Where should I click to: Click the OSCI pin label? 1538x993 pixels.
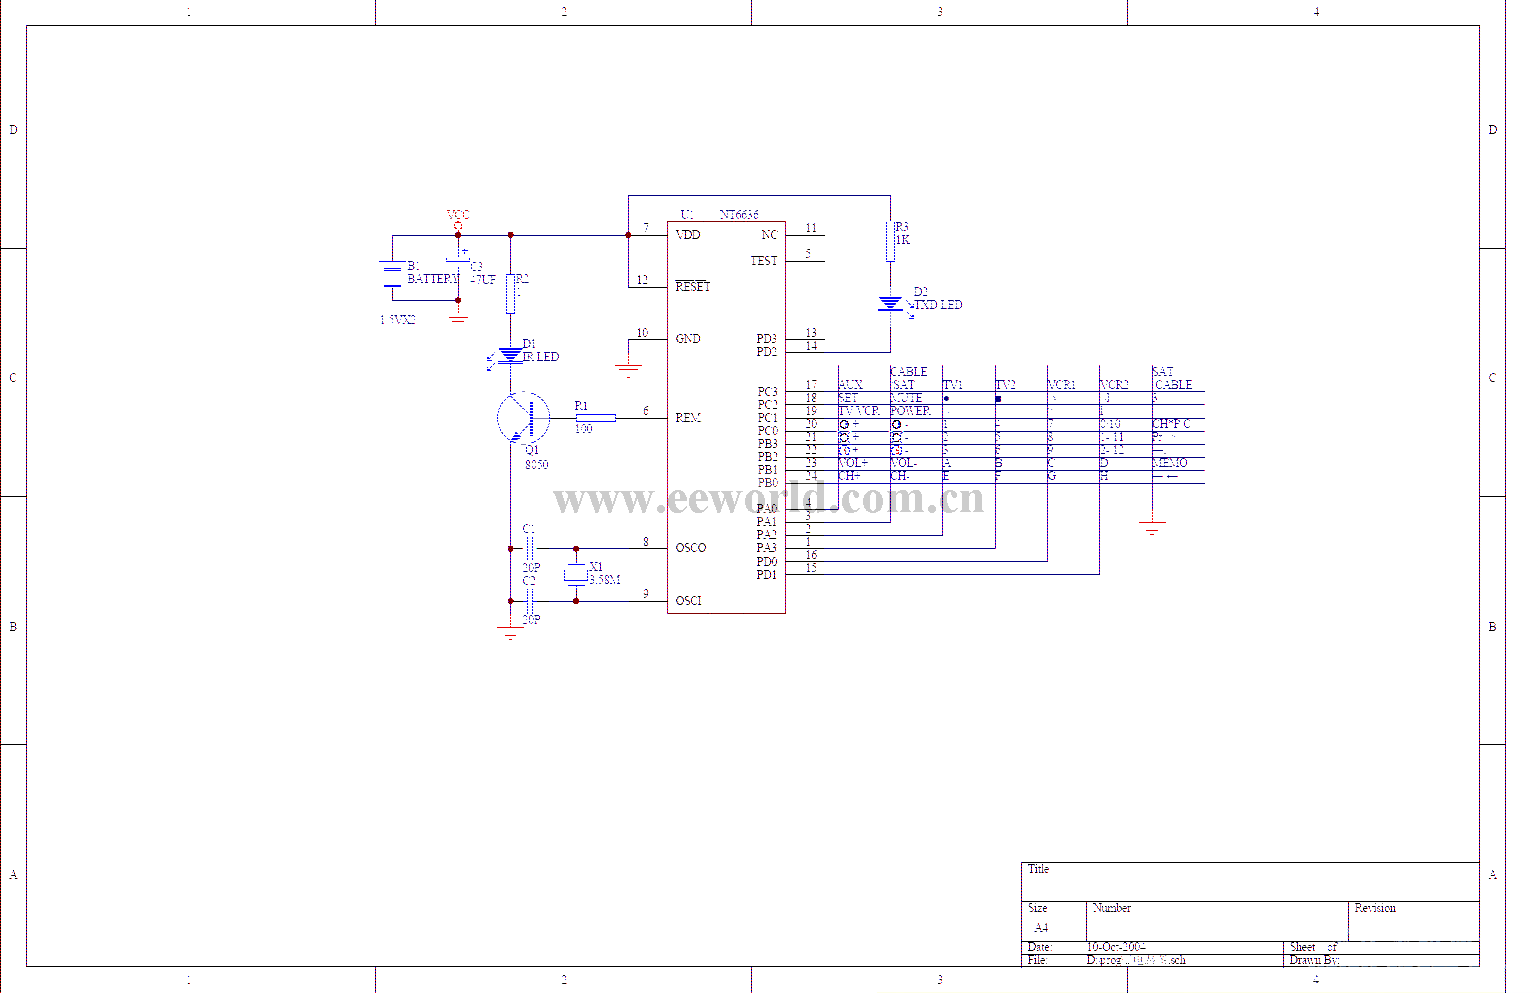coord(689,601)
